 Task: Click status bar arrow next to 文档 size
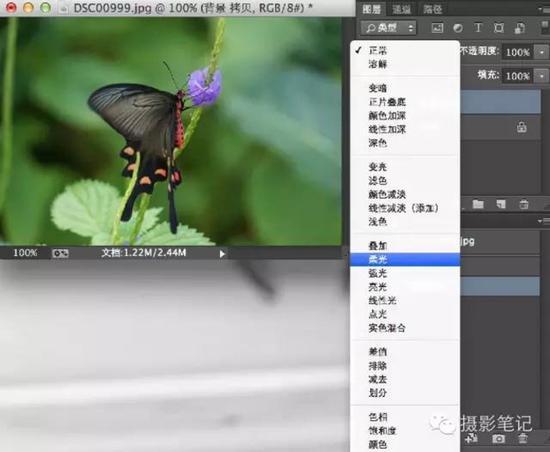click(x=222, y=254)
